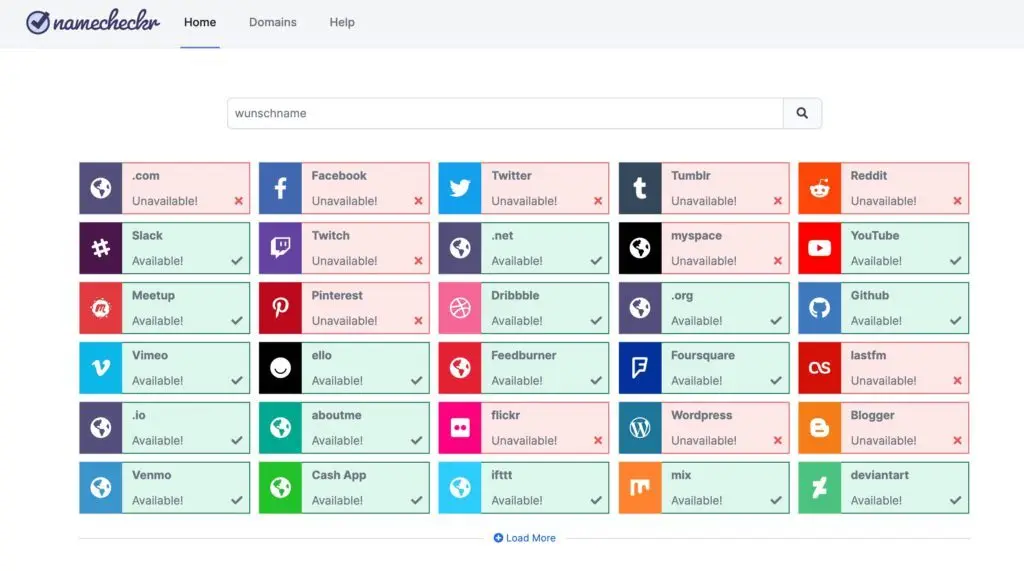
Task: Click the Wordpress icon
Action: click(x=640, y=428)
